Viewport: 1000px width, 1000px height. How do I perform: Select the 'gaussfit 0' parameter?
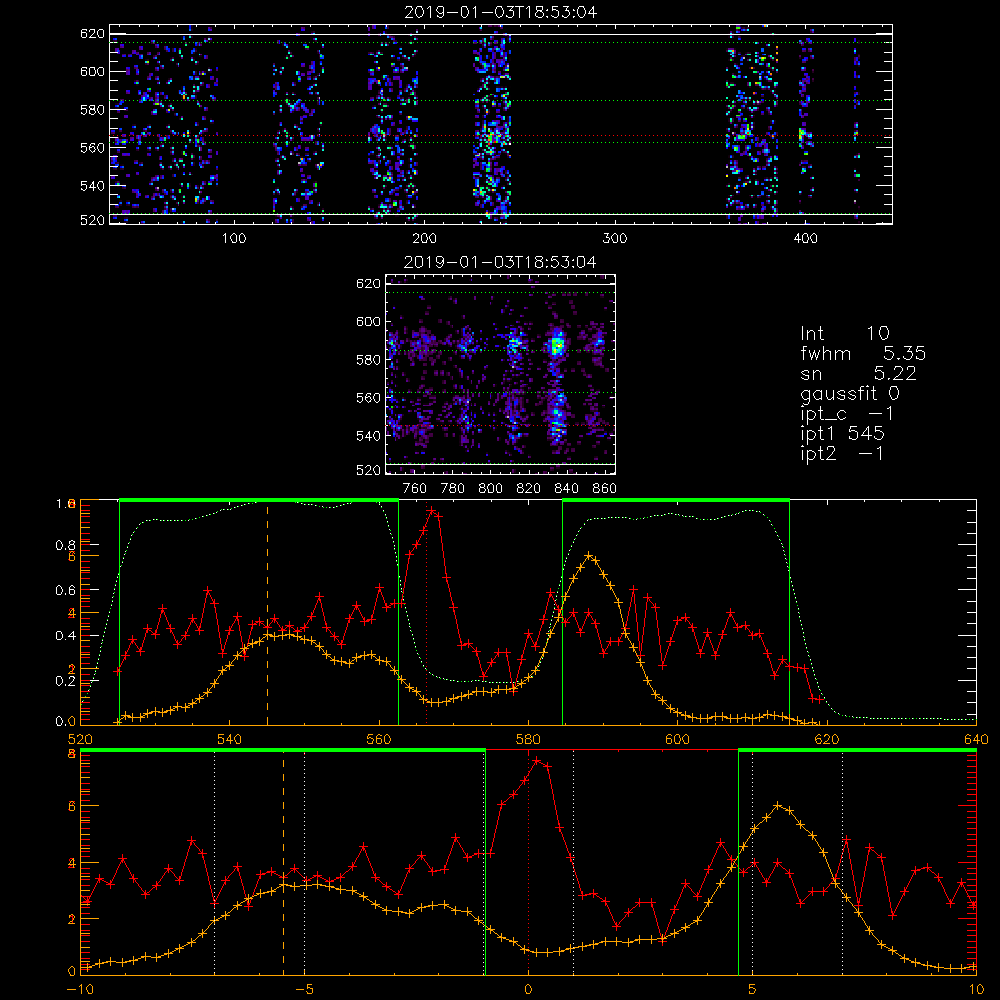click(849, 393)
